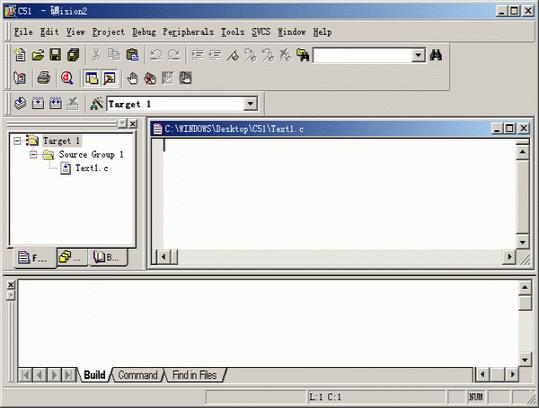Switch to the Command output tab
Viewport: 539px width, 408px height.
click(138, 375)
